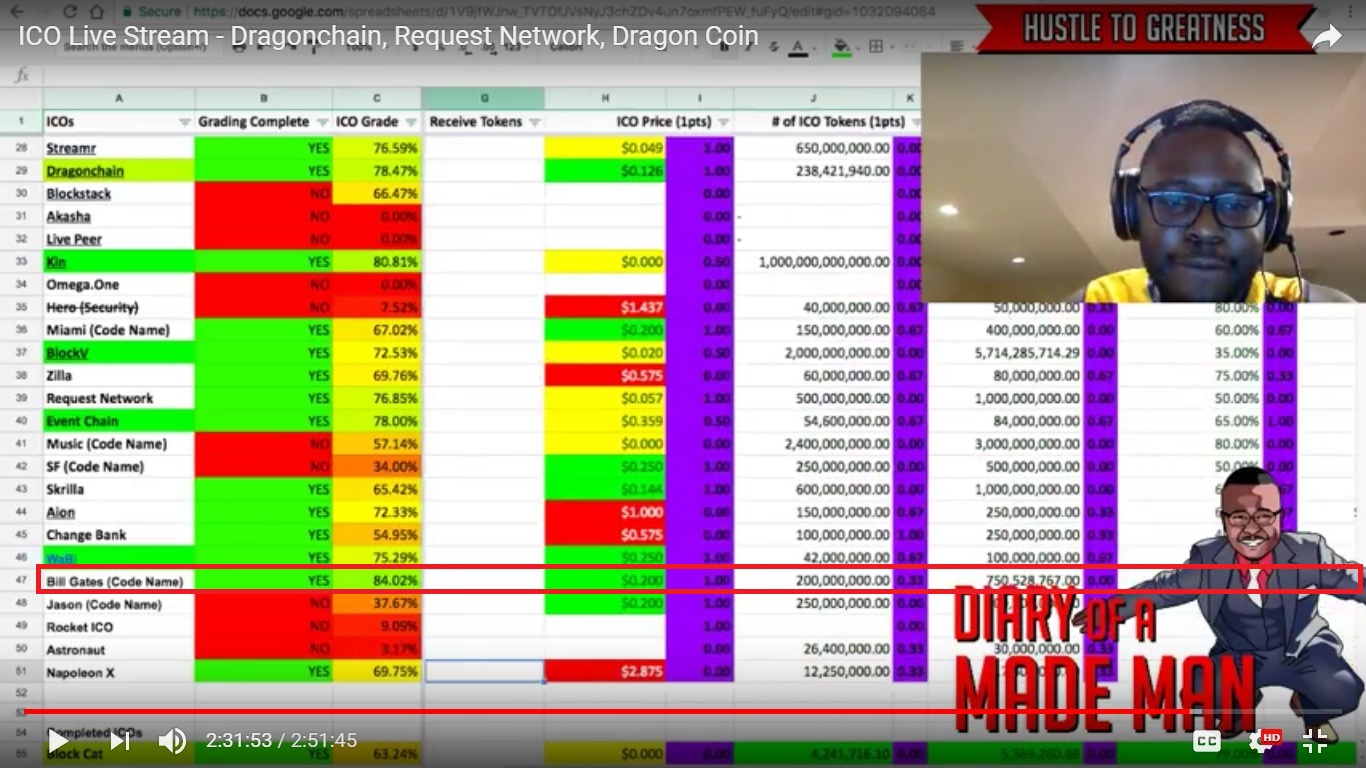Open the BlockV link

68,353
